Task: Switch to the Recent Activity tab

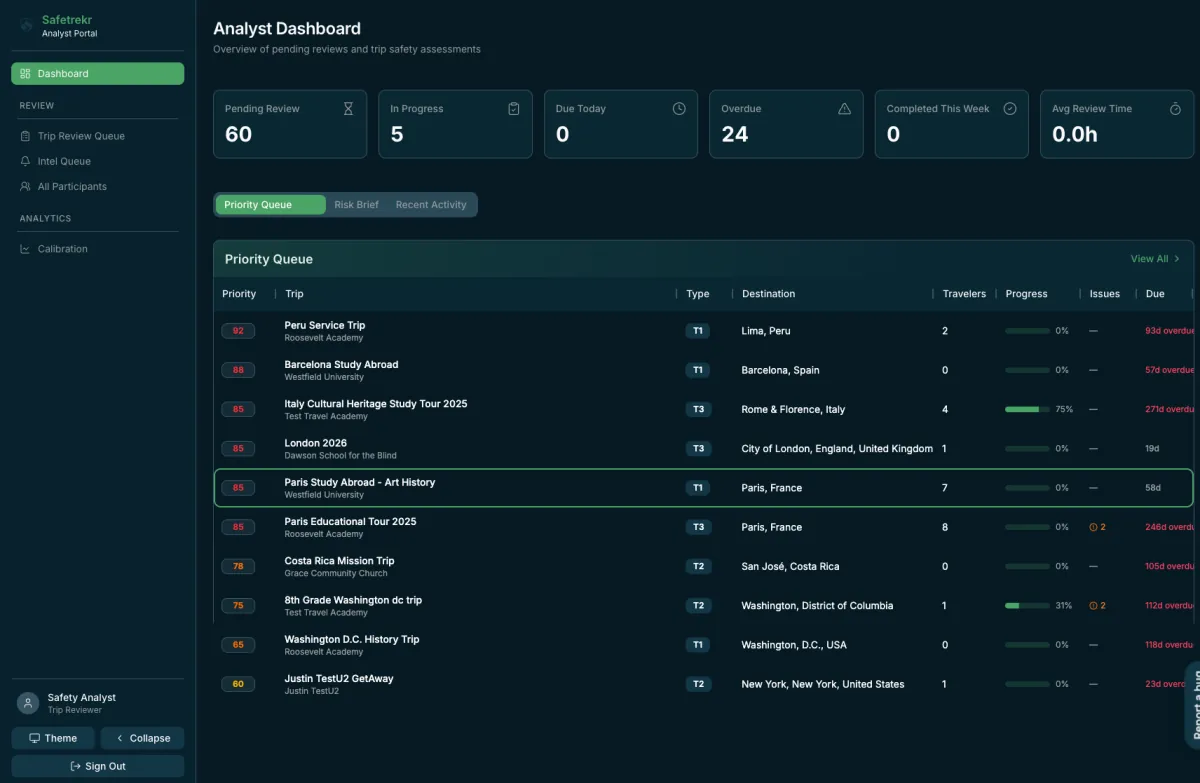Action: coord(431,205)
